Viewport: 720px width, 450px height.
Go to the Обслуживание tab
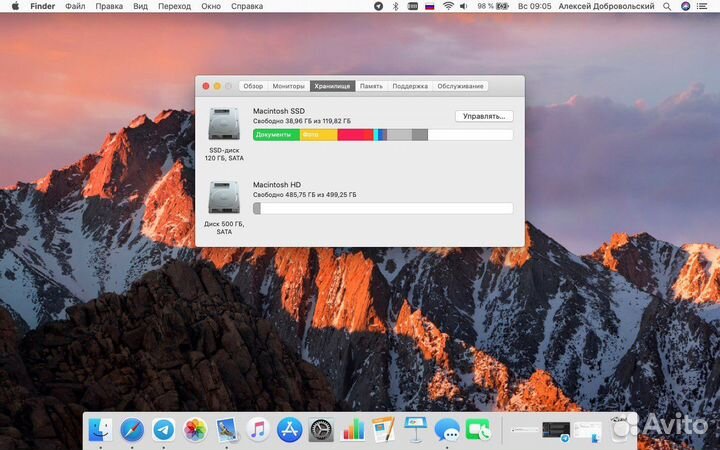pyautogui.click(x=460, y=86)
